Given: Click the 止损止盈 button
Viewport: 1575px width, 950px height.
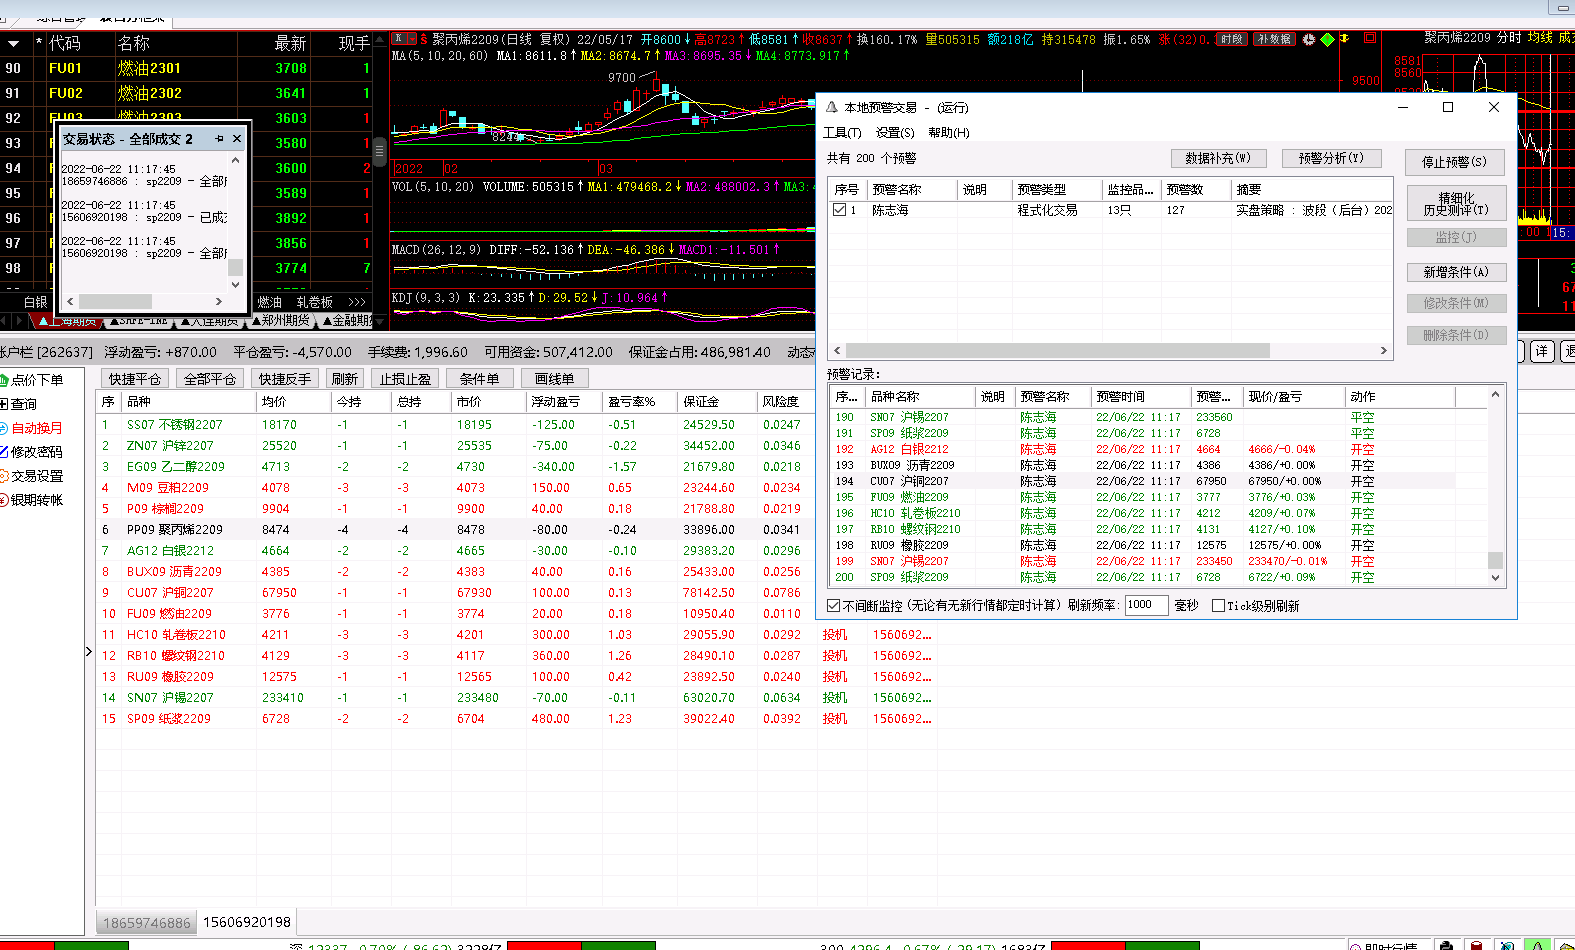Looking at the screenshot, I should 405,379.
